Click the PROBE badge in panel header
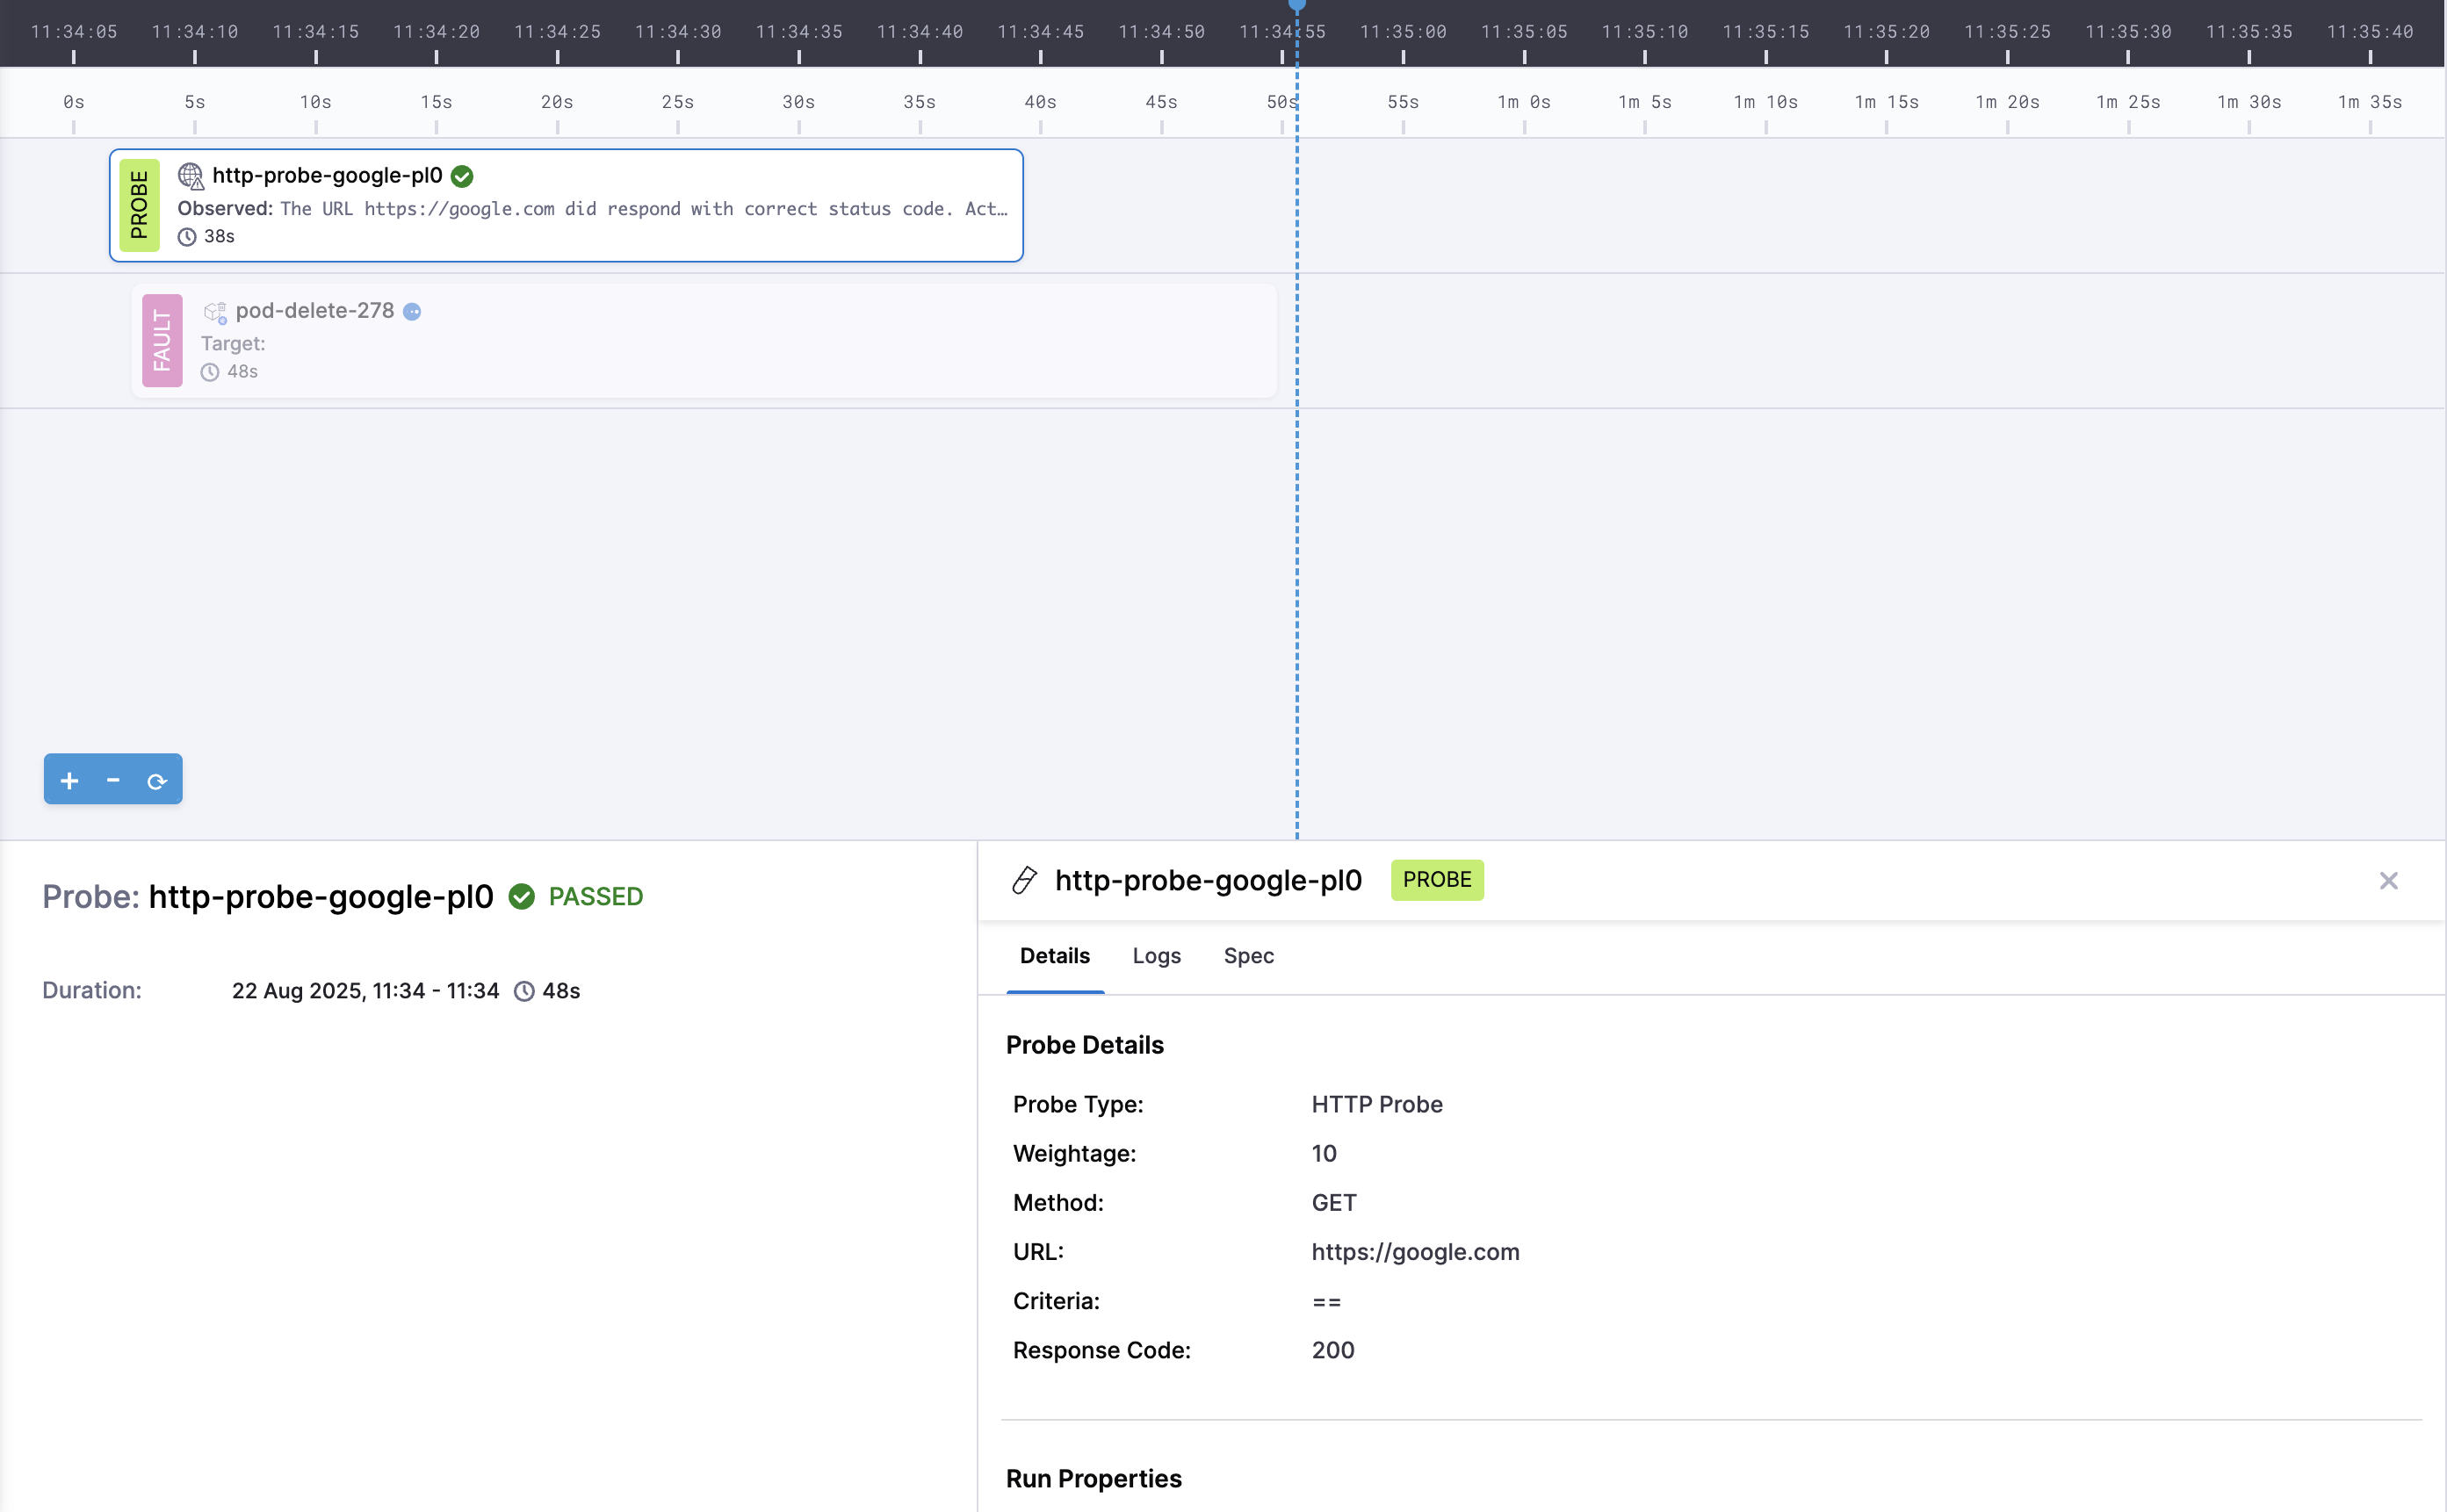Screen dimensions: 2447x1512 (1437, 880)
